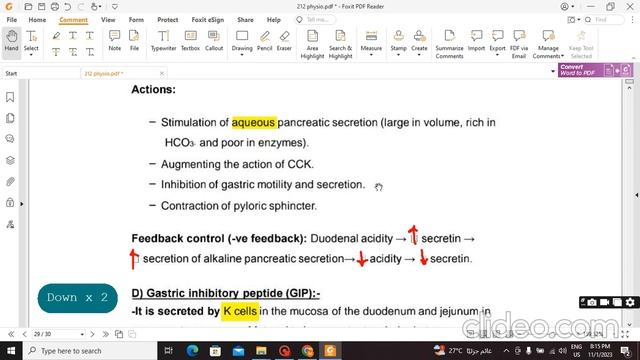
Task: Pick the Eraser tool
Action: tap(284, 41)
